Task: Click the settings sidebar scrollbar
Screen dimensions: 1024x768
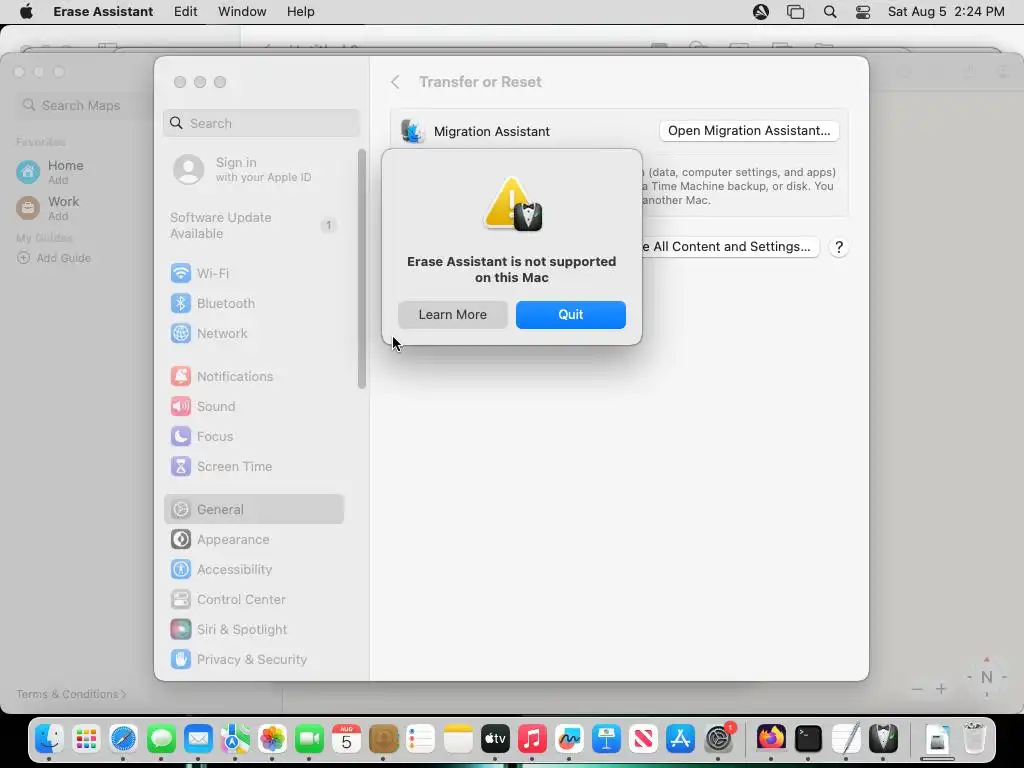Action: pos(362,269)
